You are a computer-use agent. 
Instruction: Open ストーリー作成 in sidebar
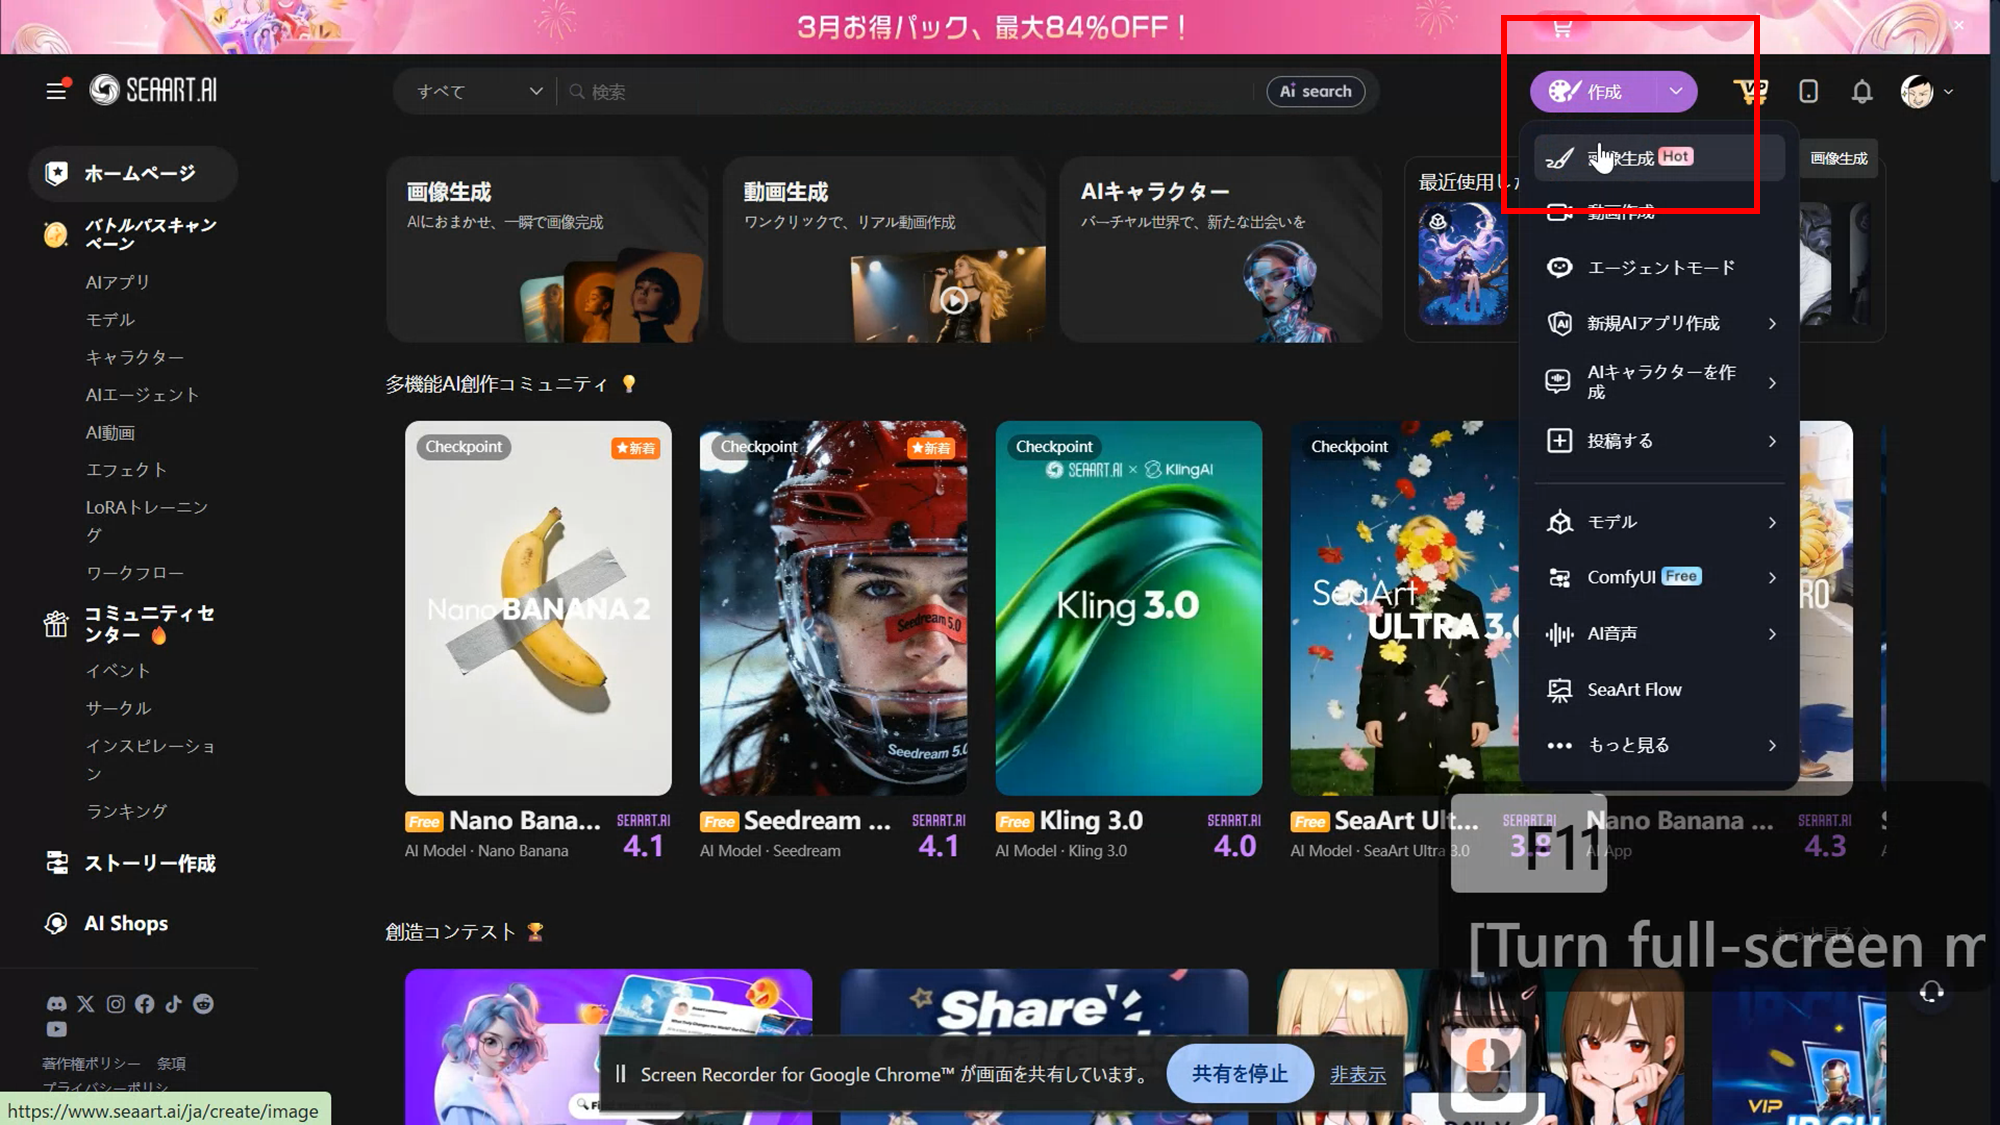(133, 863)
